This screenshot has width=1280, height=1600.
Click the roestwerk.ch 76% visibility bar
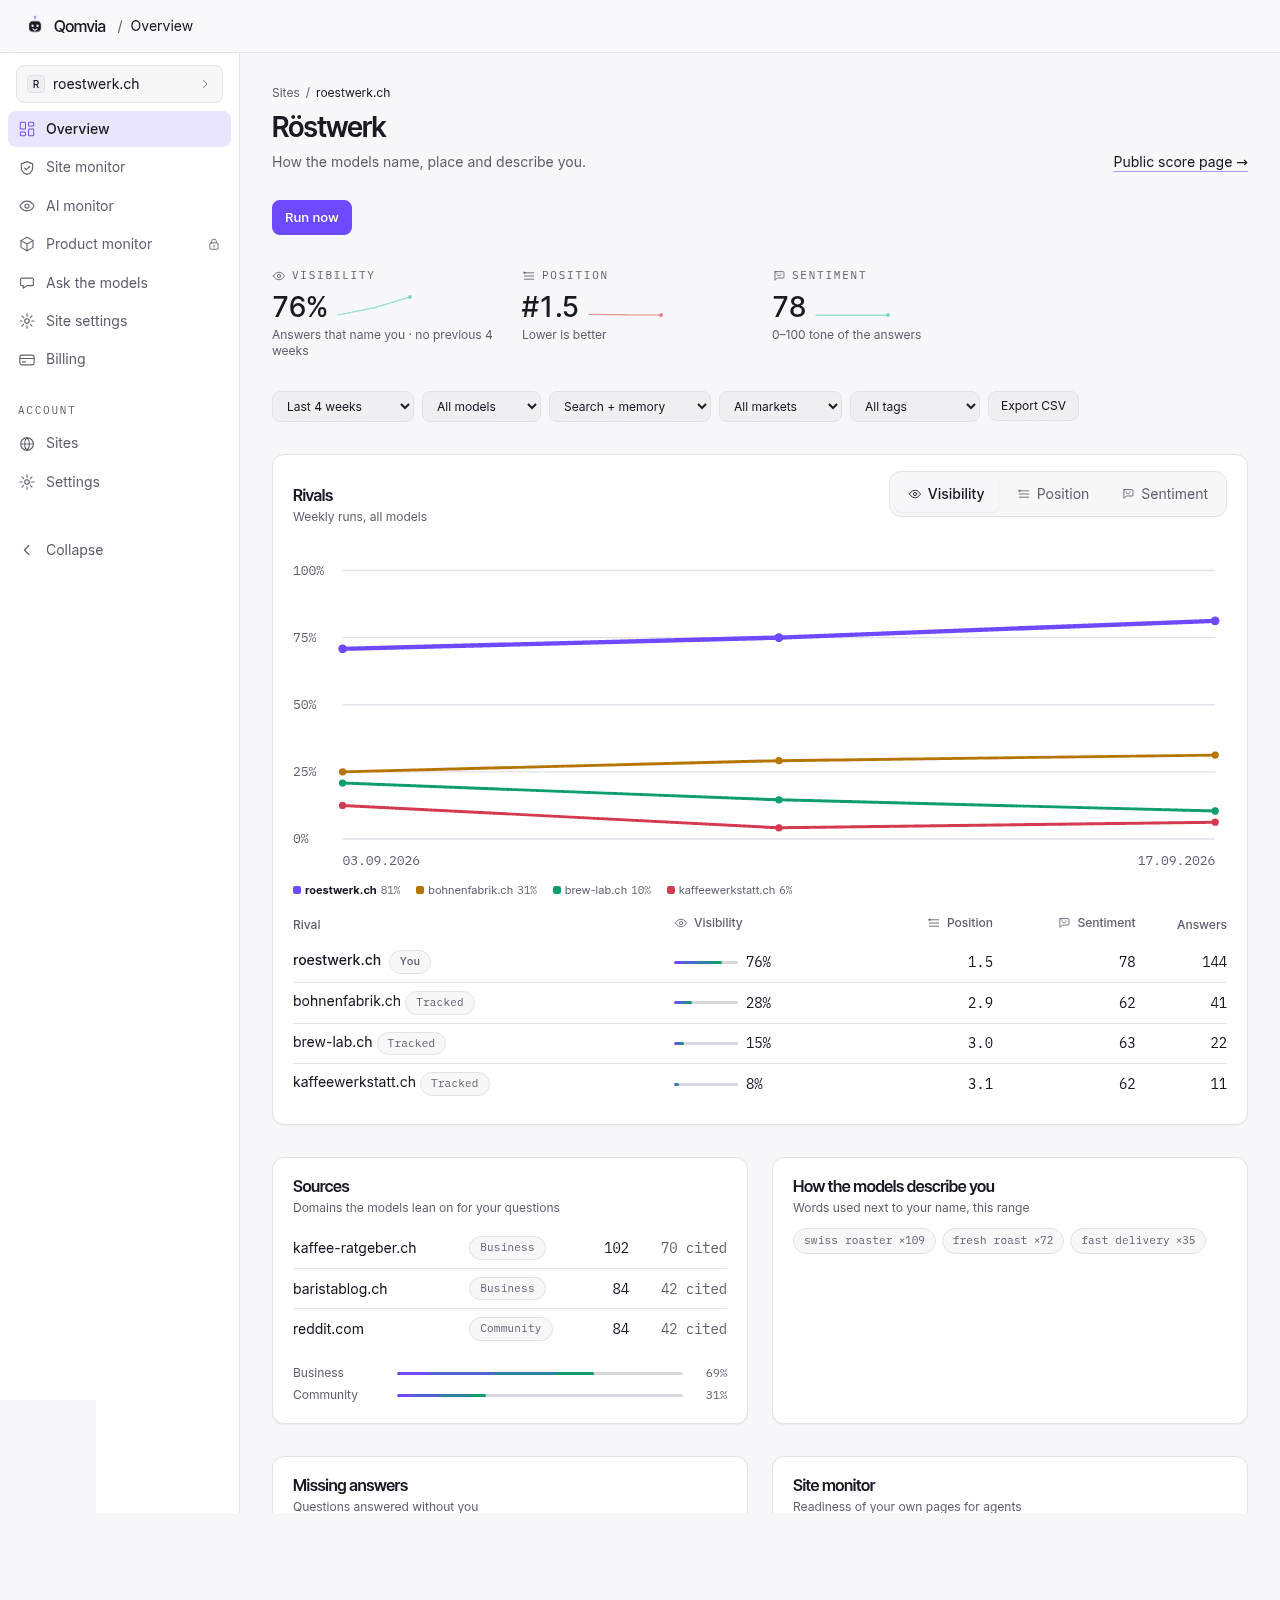point(706,962)
